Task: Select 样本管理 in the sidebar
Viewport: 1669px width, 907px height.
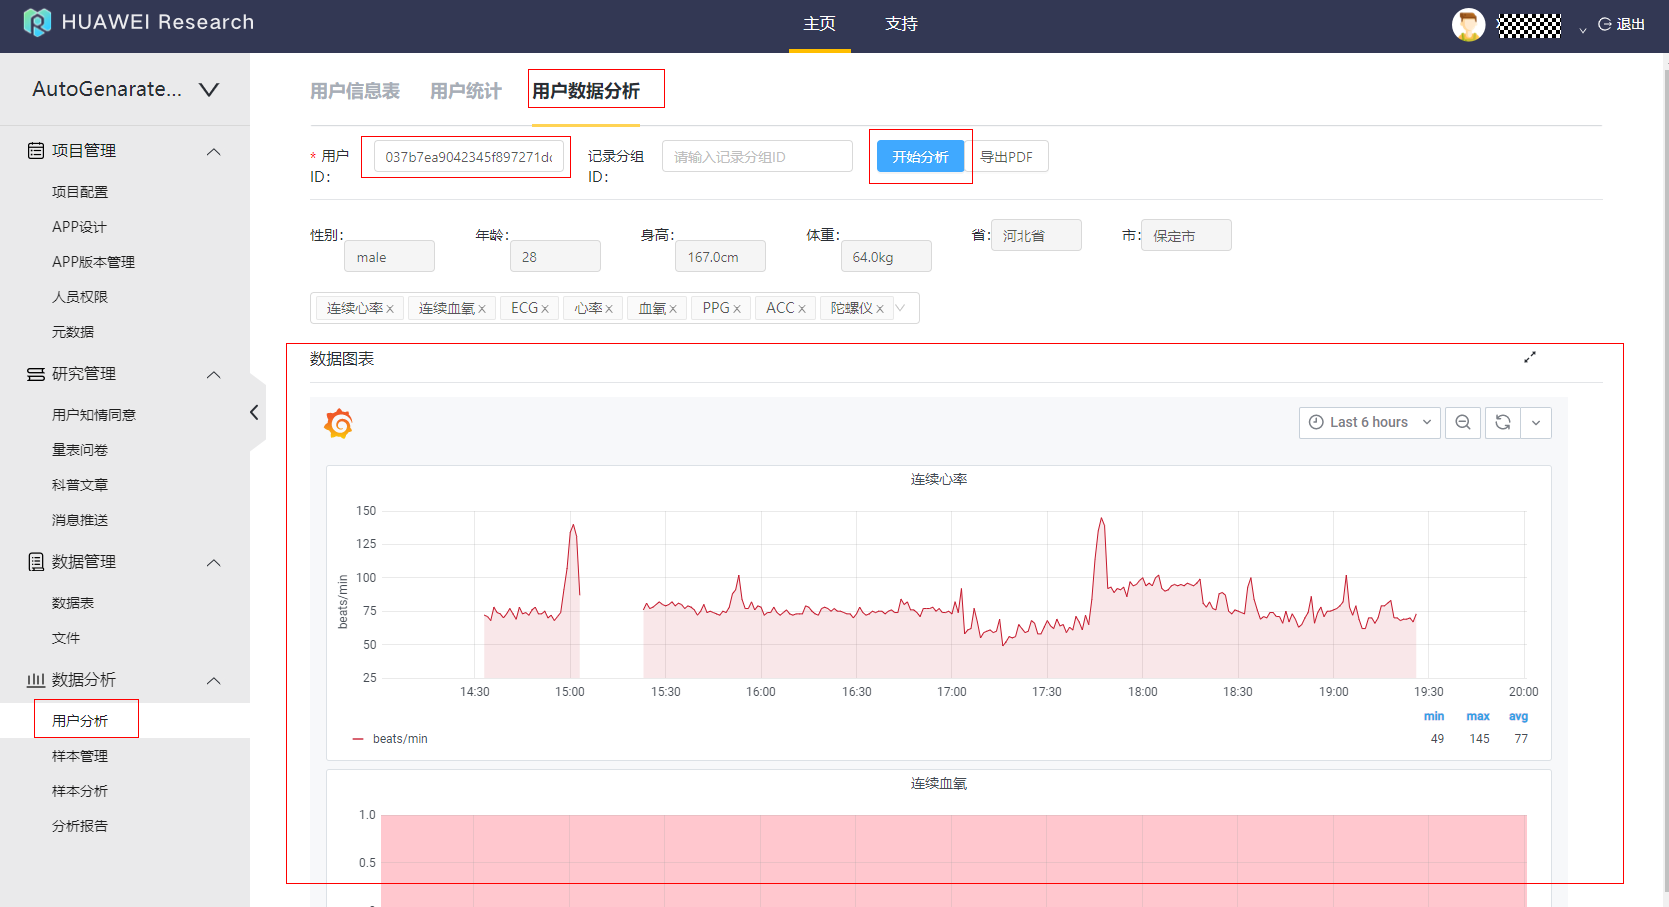Action: (80, 756)
